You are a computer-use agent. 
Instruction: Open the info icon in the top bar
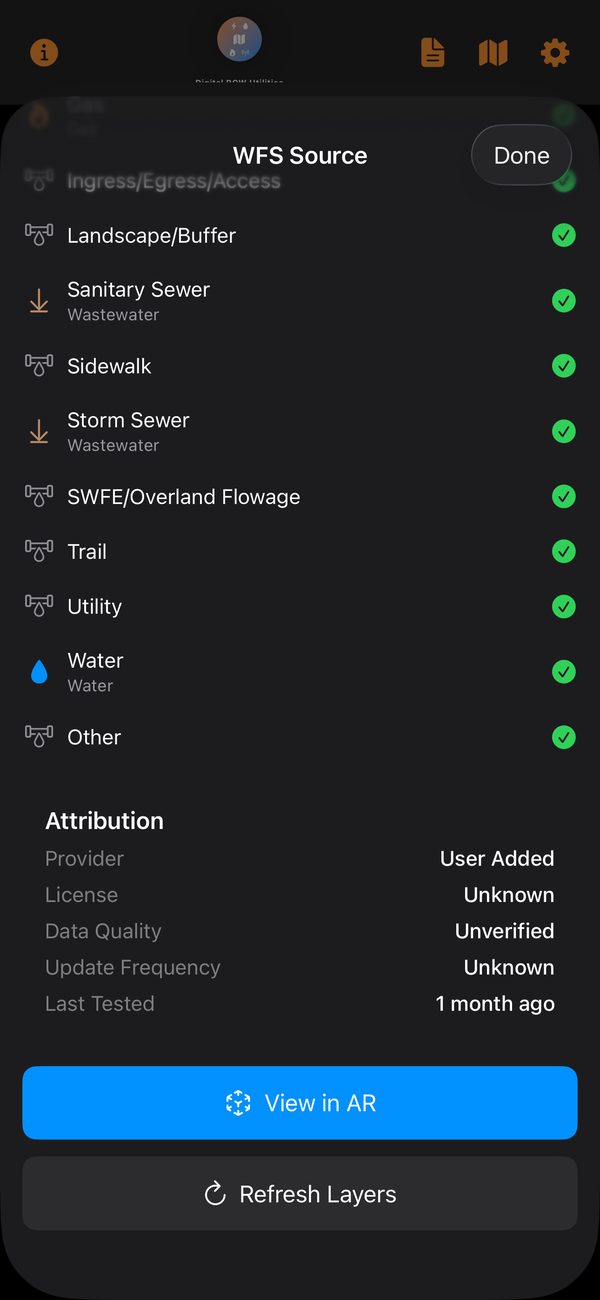[43, 52]
